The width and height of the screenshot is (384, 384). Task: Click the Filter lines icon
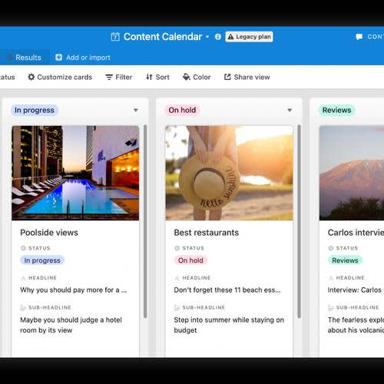[109, 77]
